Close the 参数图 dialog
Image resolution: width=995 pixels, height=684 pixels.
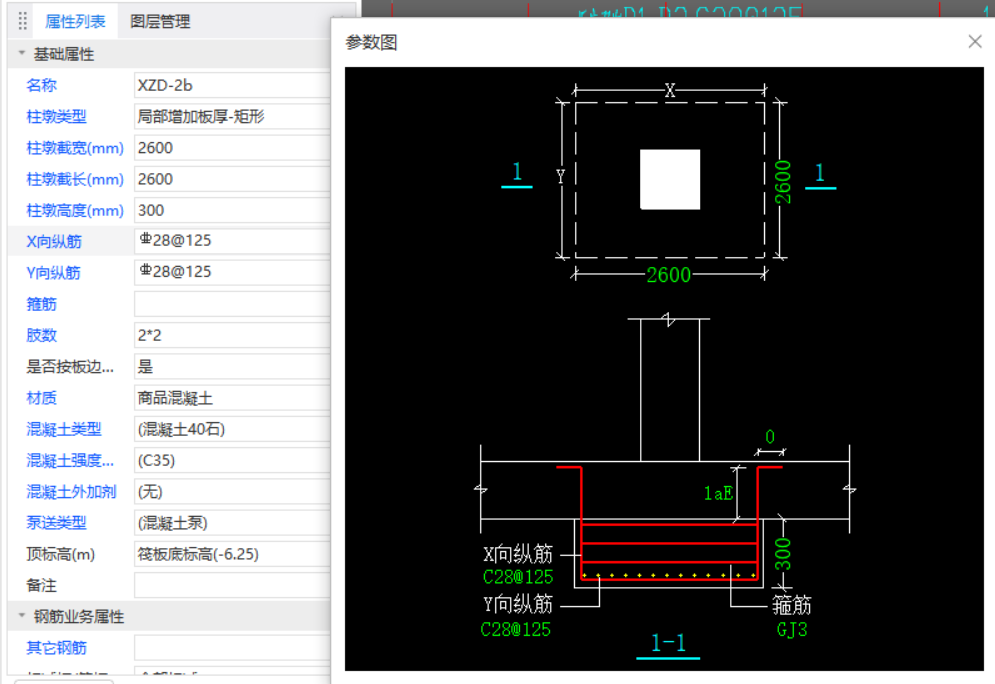pyautogui.click(x=975, y=42)
